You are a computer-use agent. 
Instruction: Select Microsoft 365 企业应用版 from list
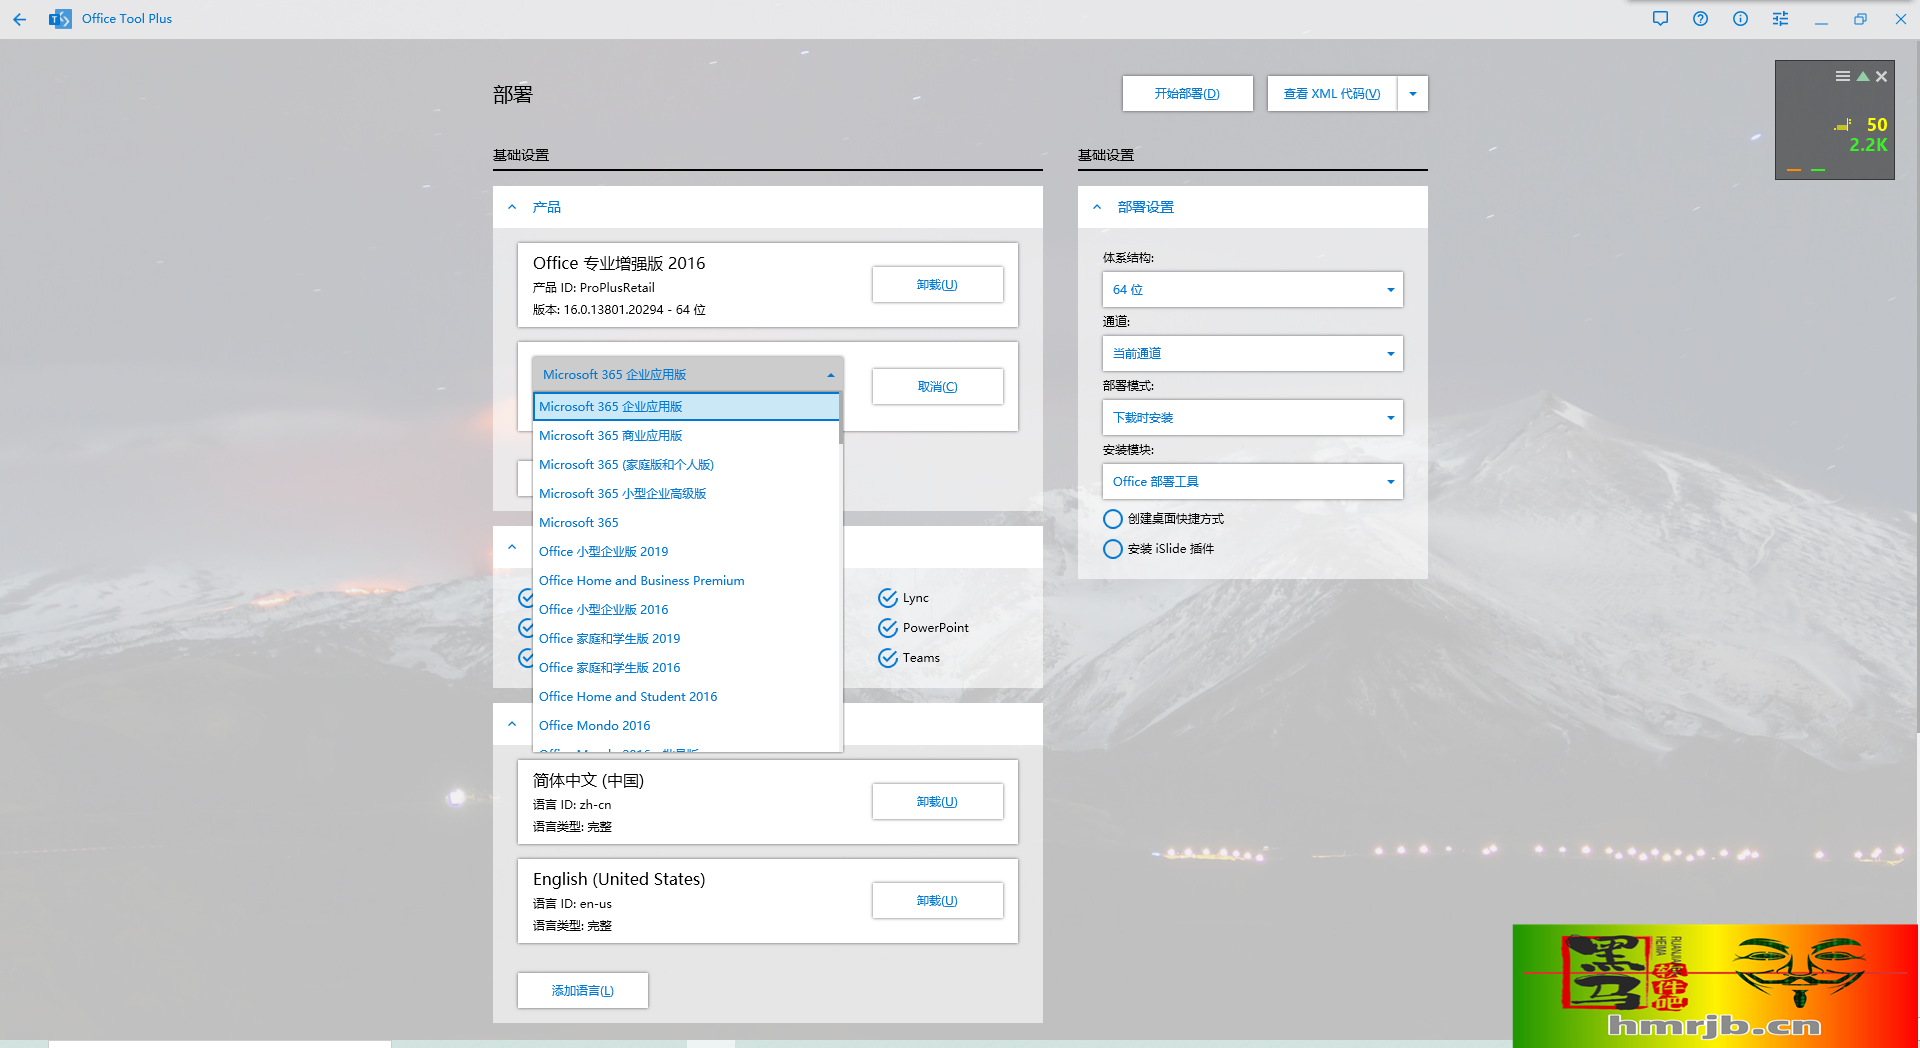tap(686, 407)
